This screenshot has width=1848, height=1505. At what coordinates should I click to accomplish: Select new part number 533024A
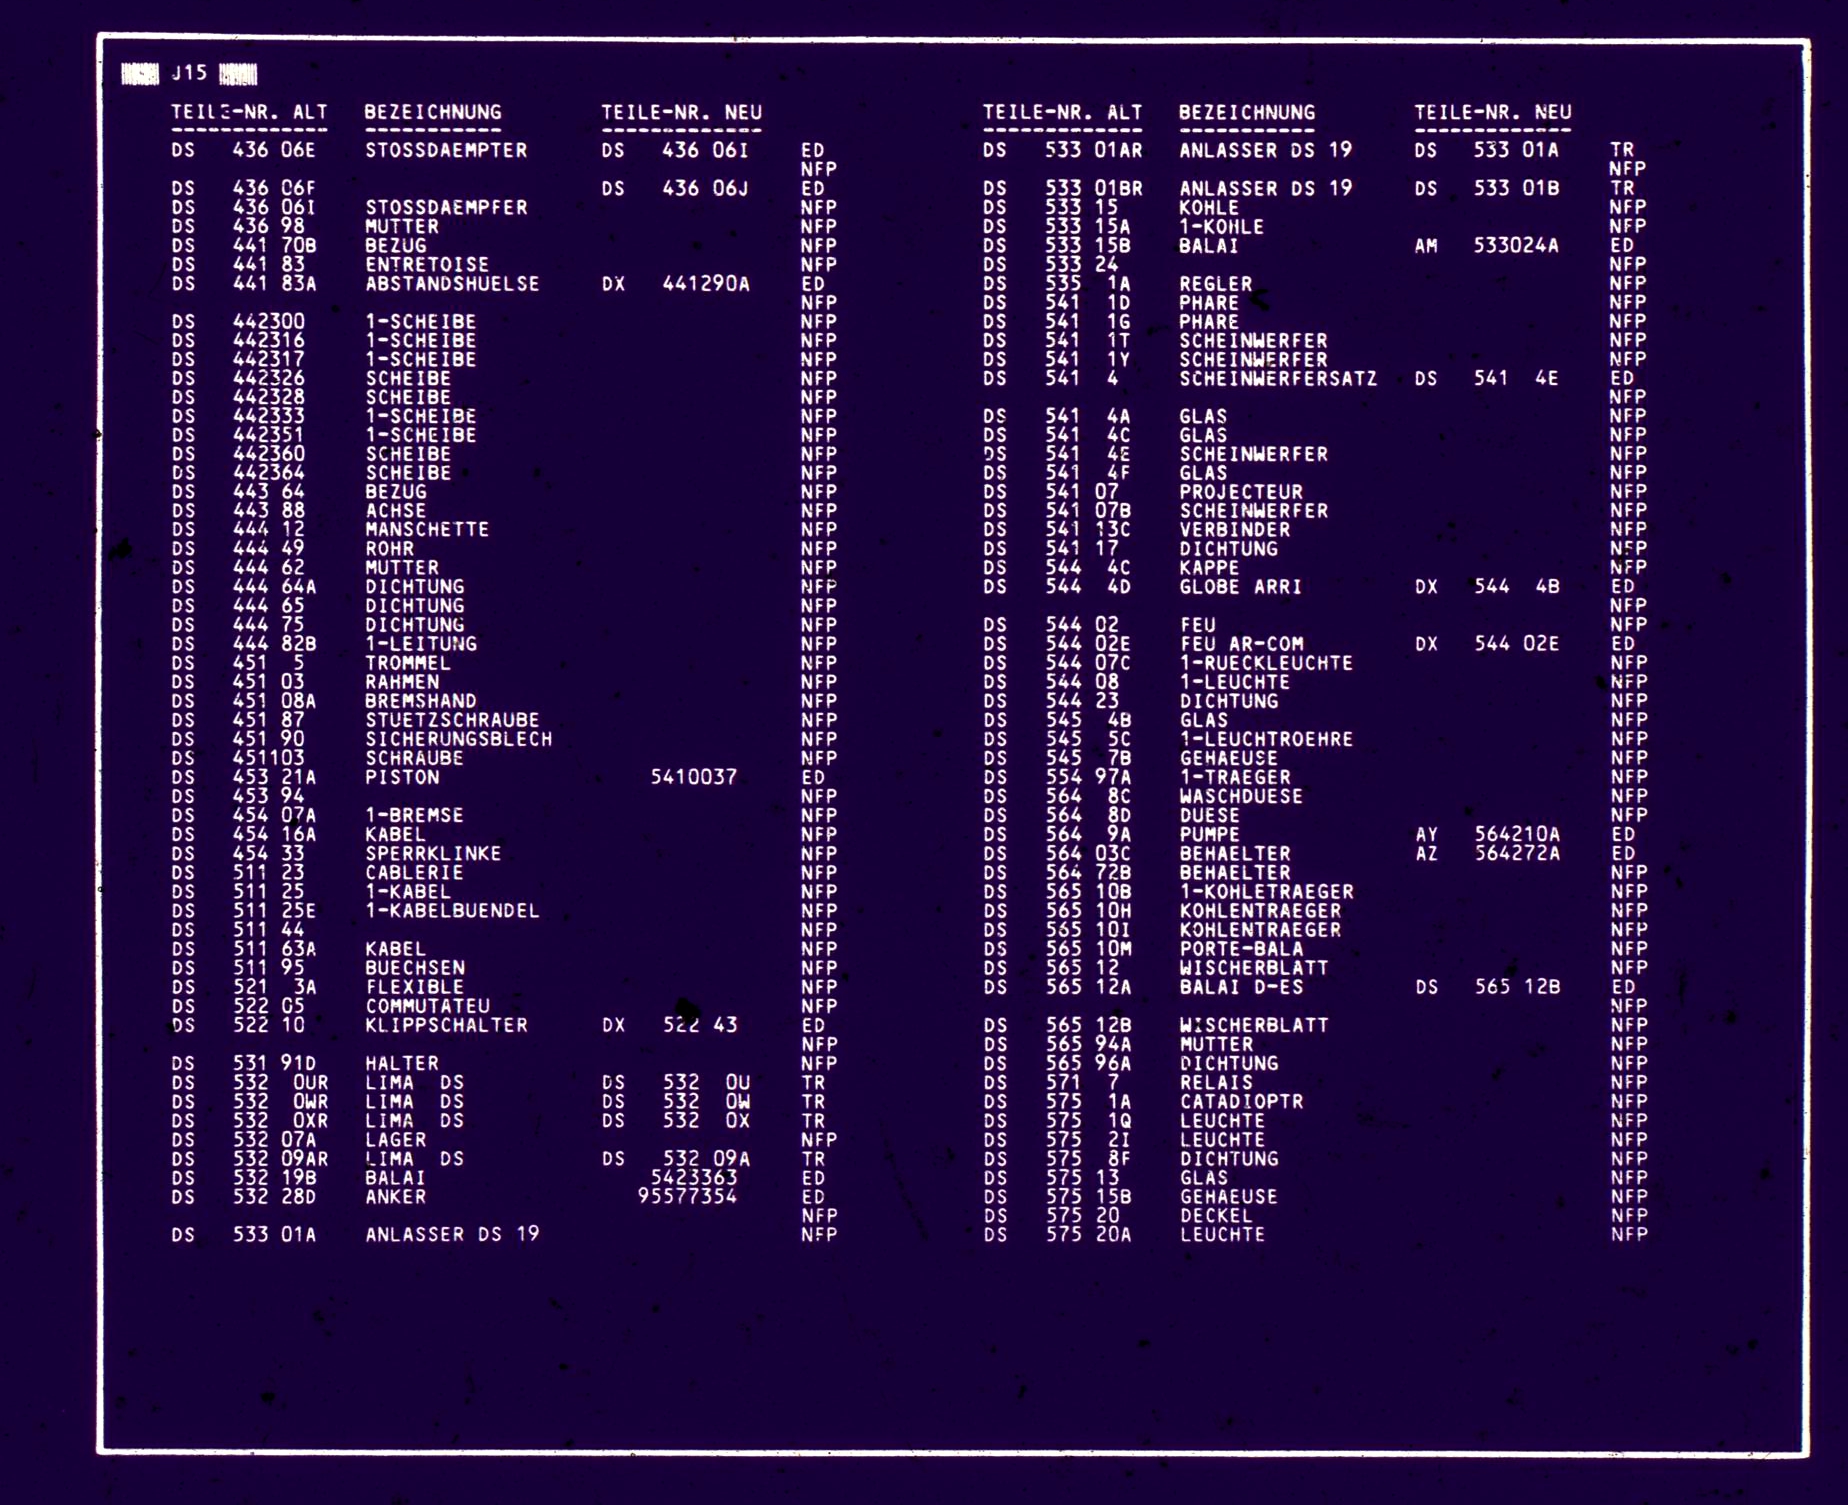[x=1516, y=246]
